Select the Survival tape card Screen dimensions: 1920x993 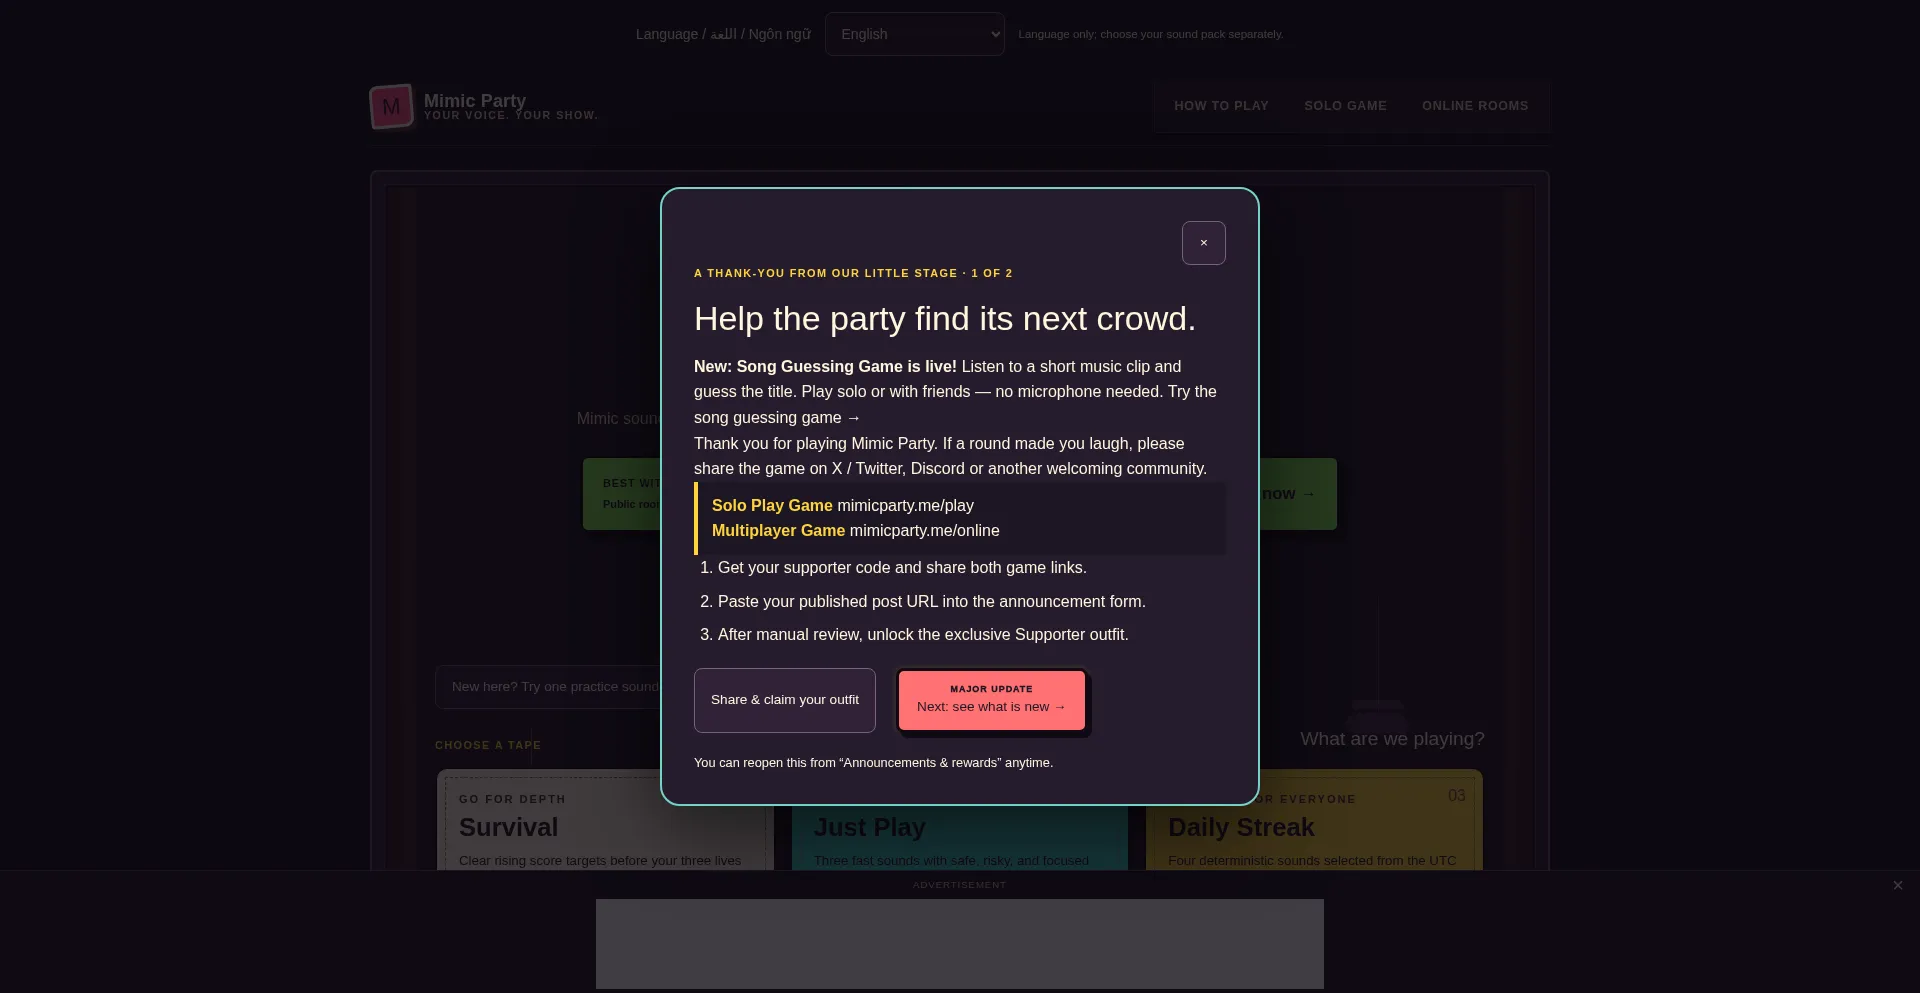(x=604, y=820)
